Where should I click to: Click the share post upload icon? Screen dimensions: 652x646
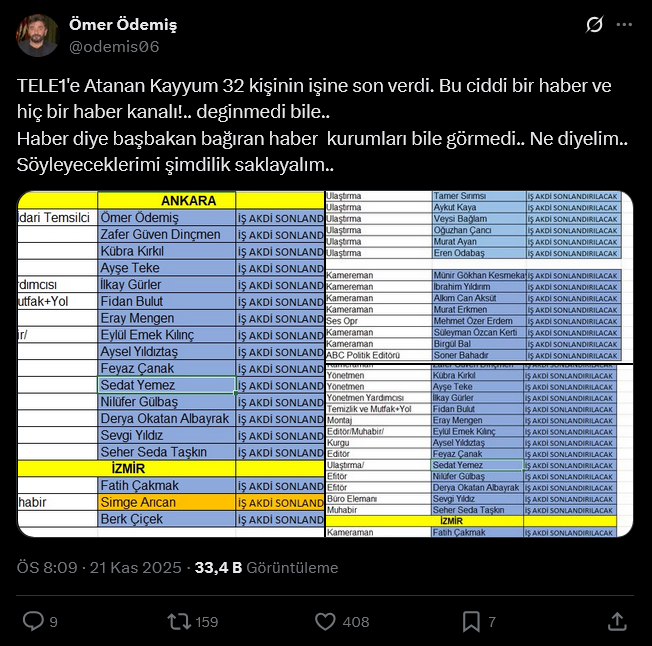pyautogui.click(x=617, y=621)
